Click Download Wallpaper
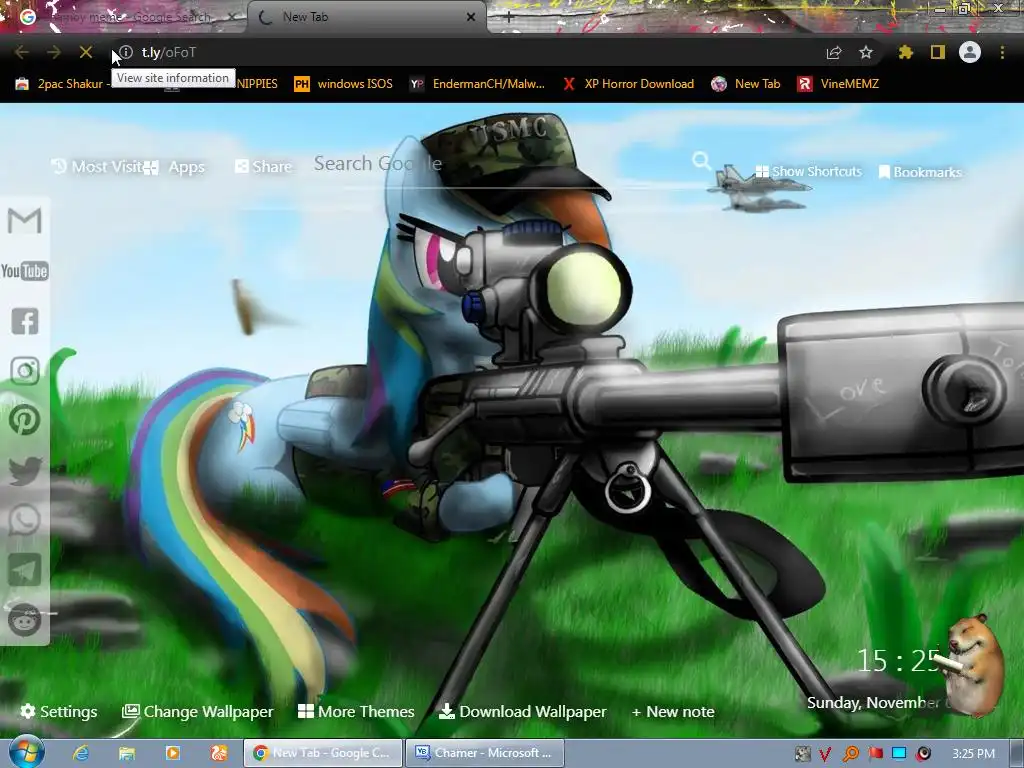 pyautogui.click(x=522, y=711)
